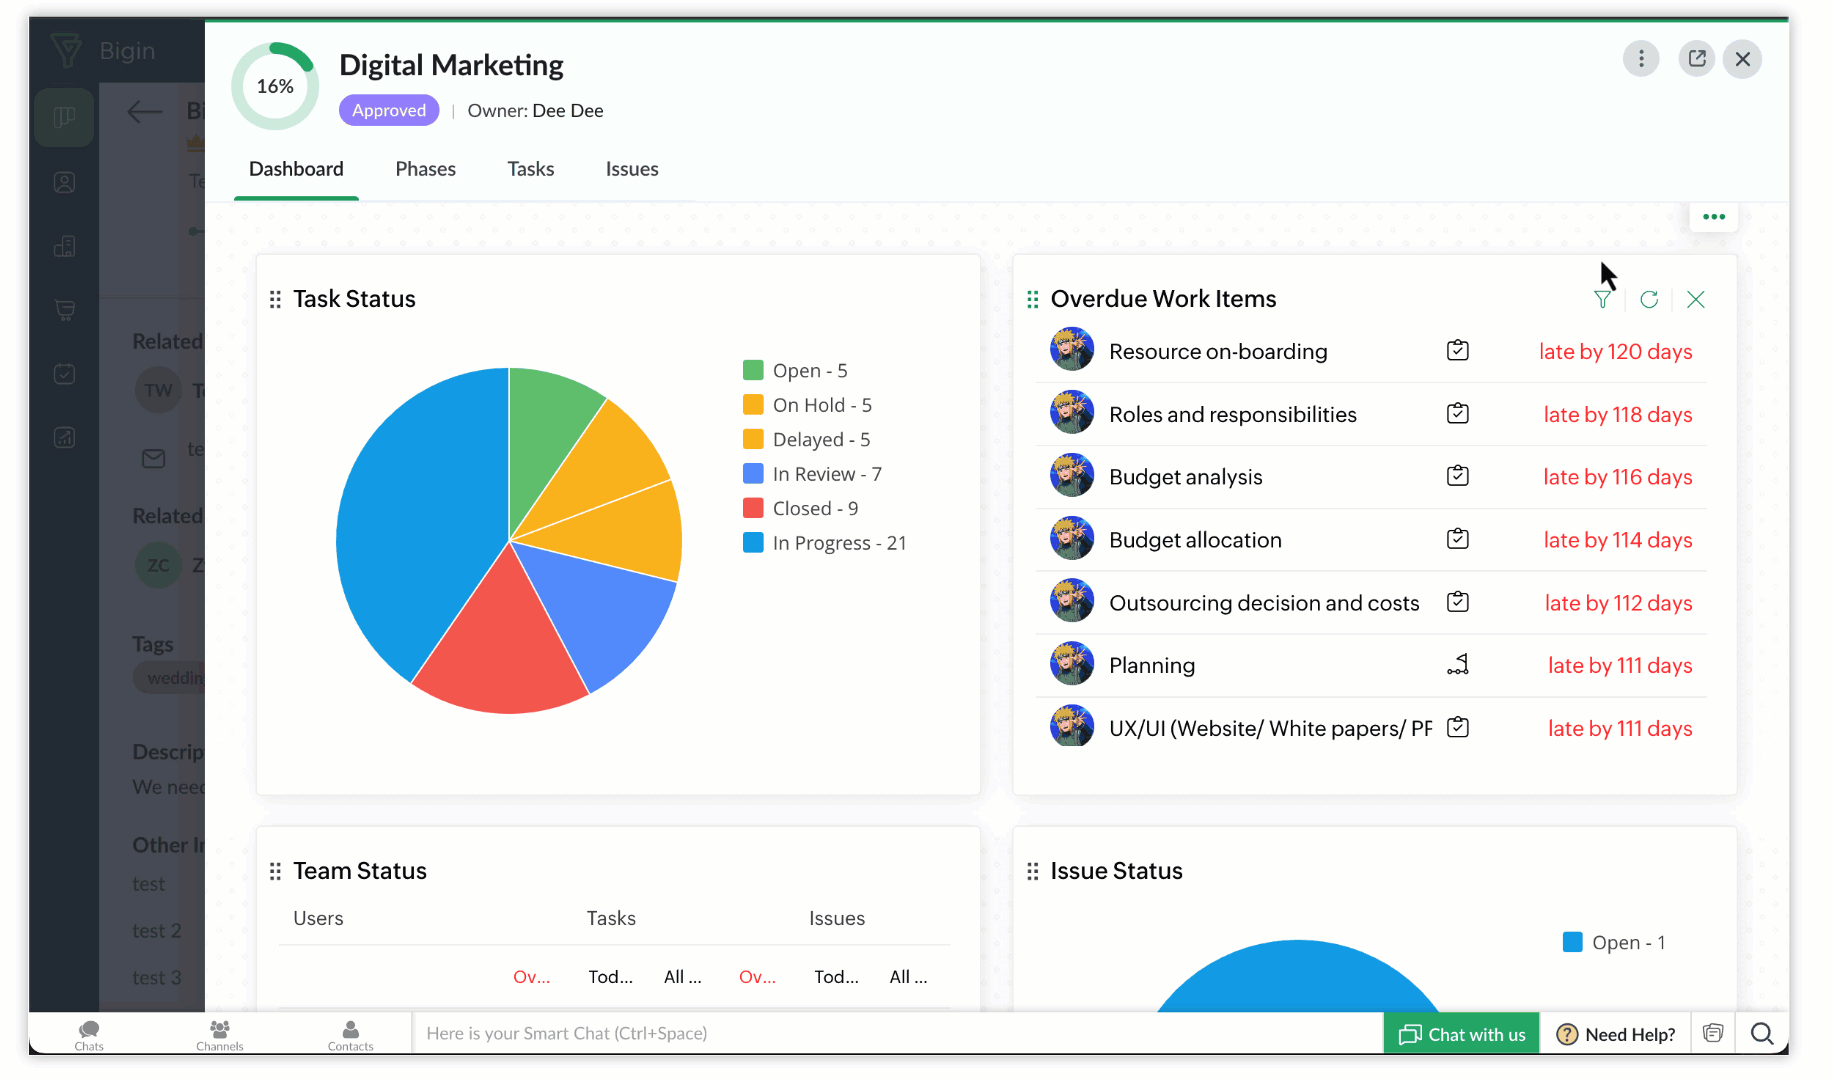Open the message archive icon in bottom bar
This screenshot has width=1831, height=1080.
[1713, 1034]
